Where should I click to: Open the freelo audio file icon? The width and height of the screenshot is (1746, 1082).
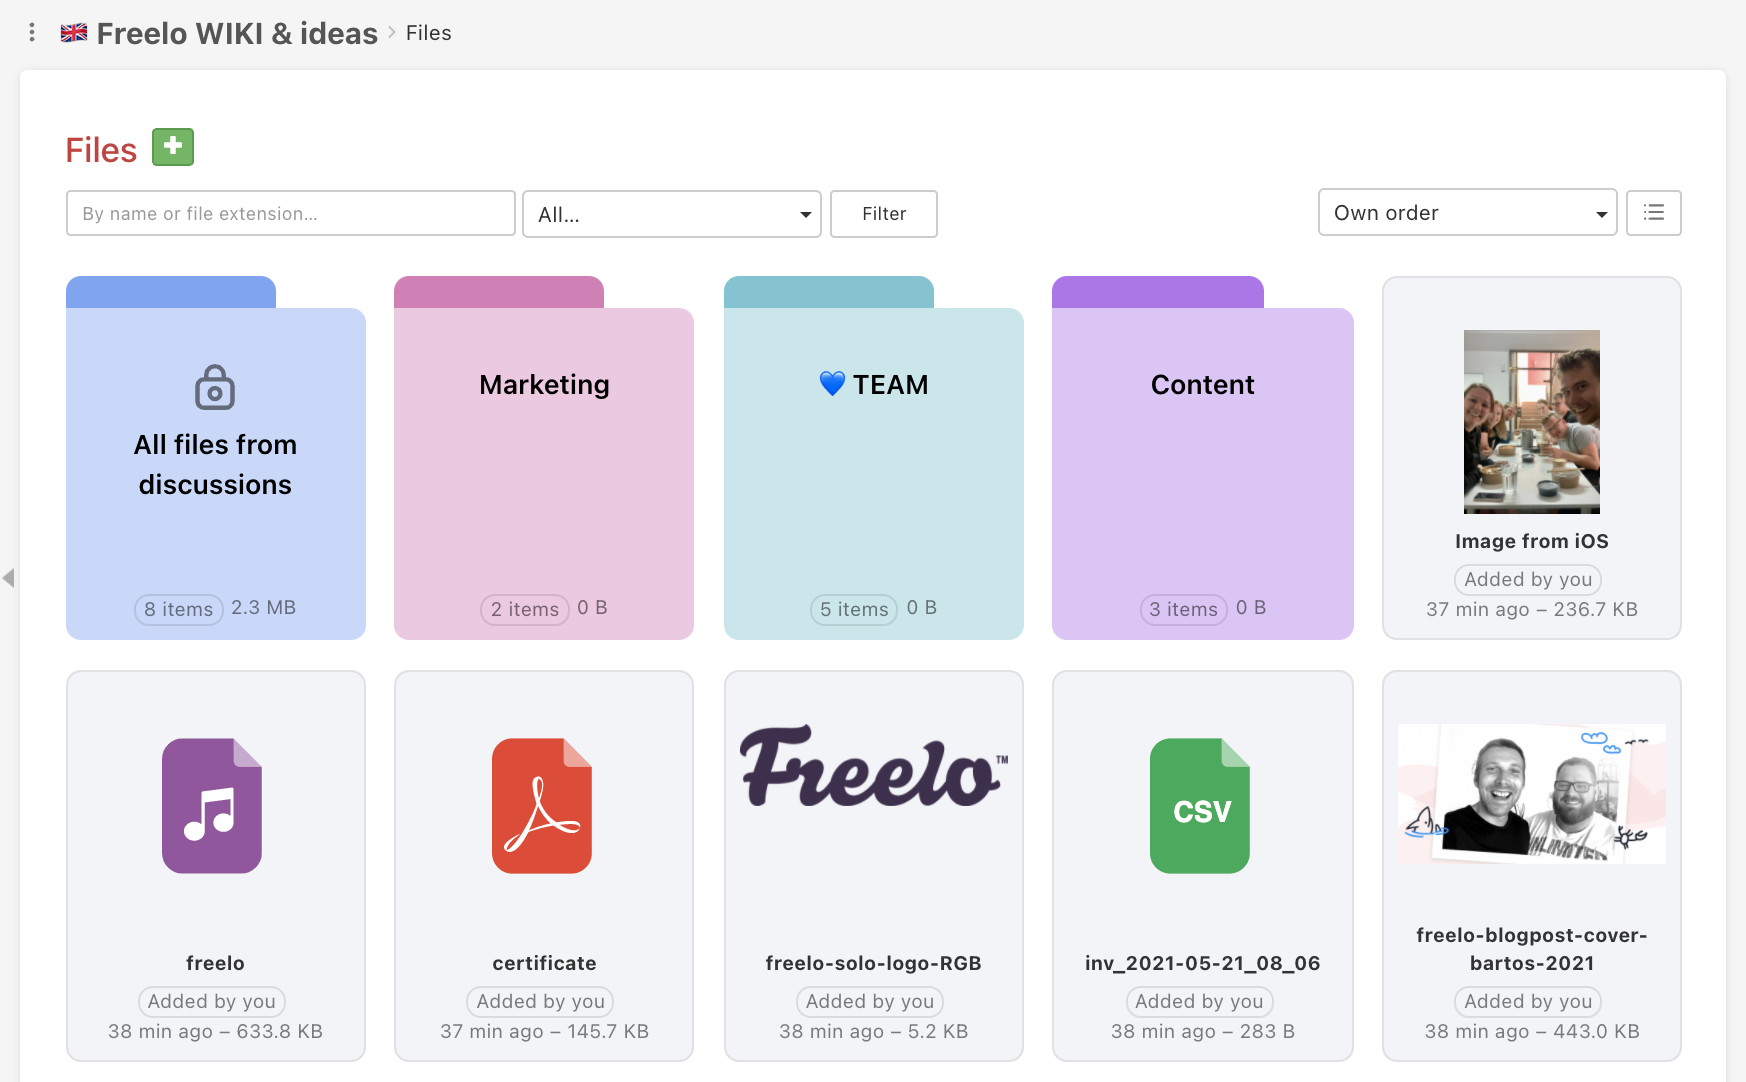212,806
